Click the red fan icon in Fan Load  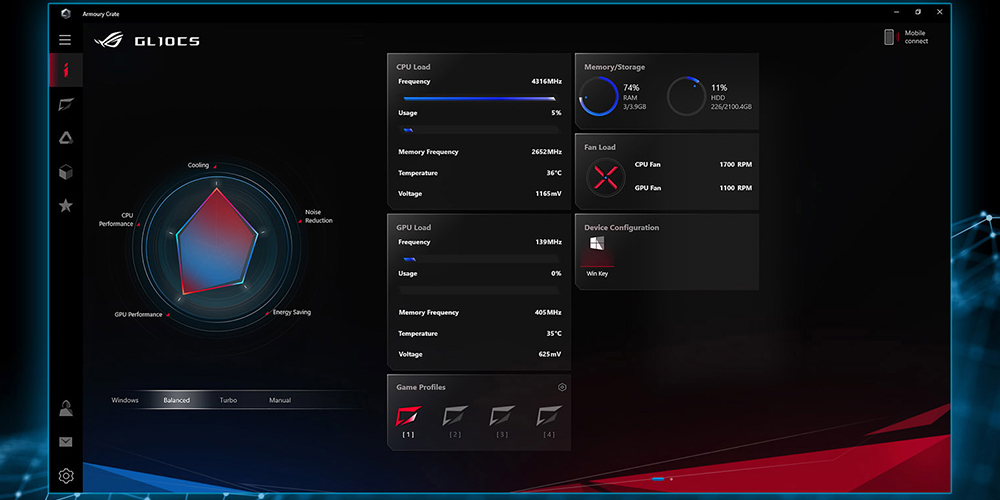point(605,177)
